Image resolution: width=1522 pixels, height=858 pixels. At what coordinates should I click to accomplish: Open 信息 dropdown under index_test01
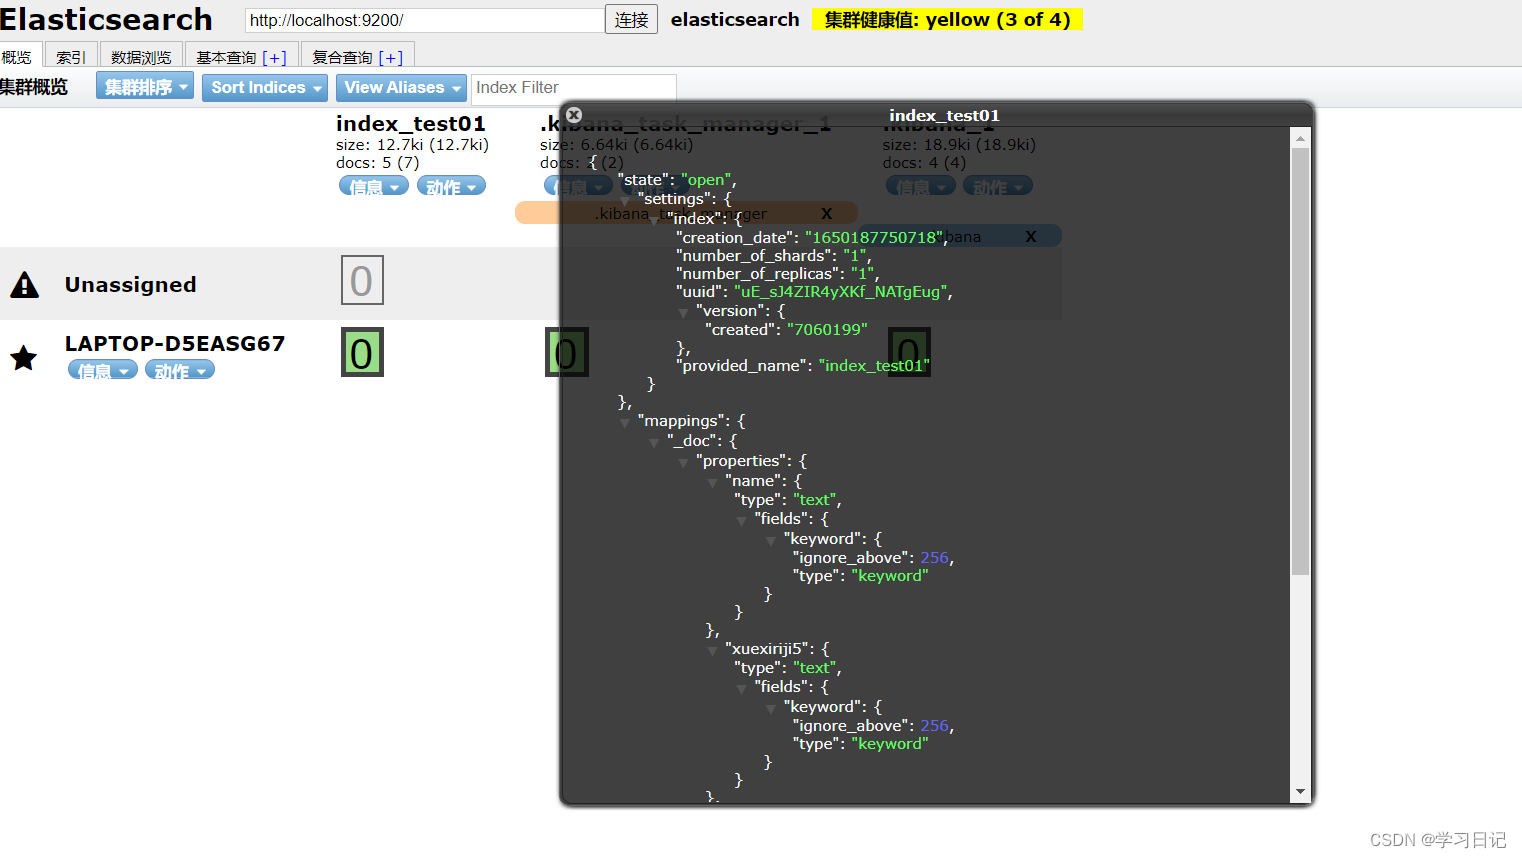pyautogui.click(x=374, y=186)
